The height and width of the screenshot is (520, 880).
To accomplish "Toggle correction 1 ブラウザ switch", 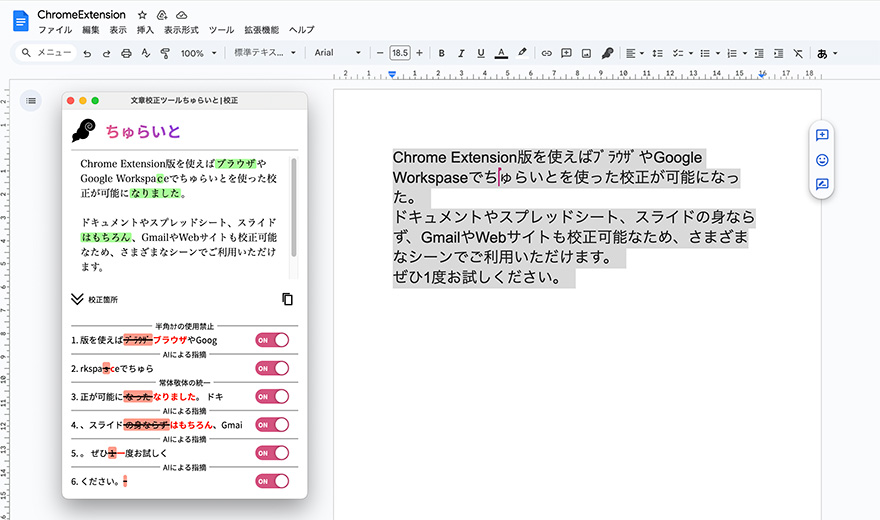I will (x=272, y=340).
